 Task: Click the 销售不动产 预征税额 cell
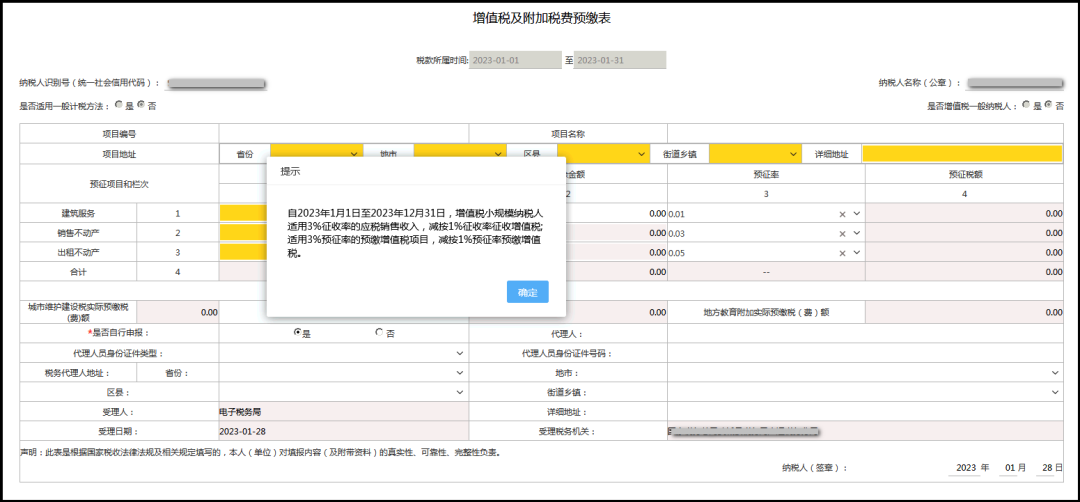click(x=964, y=233)
